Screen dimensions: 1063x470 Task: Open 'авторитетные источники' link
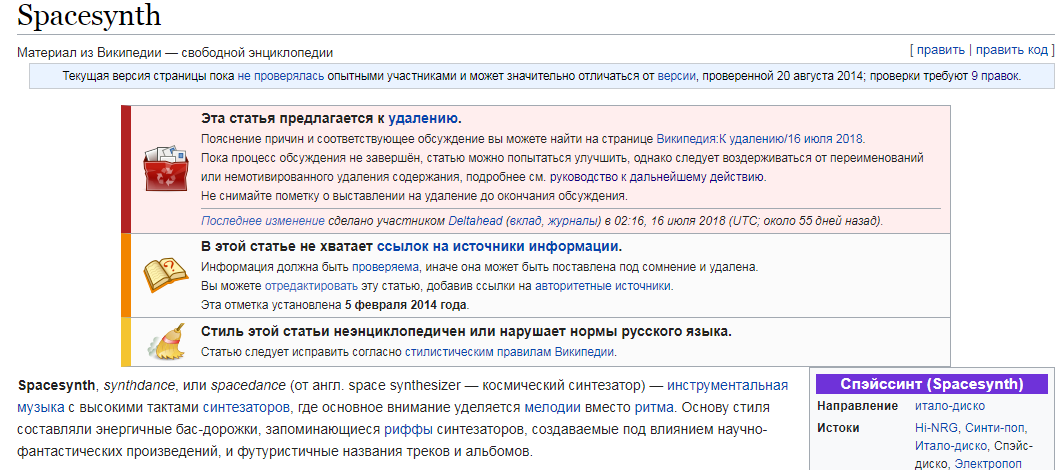[603, 286]
